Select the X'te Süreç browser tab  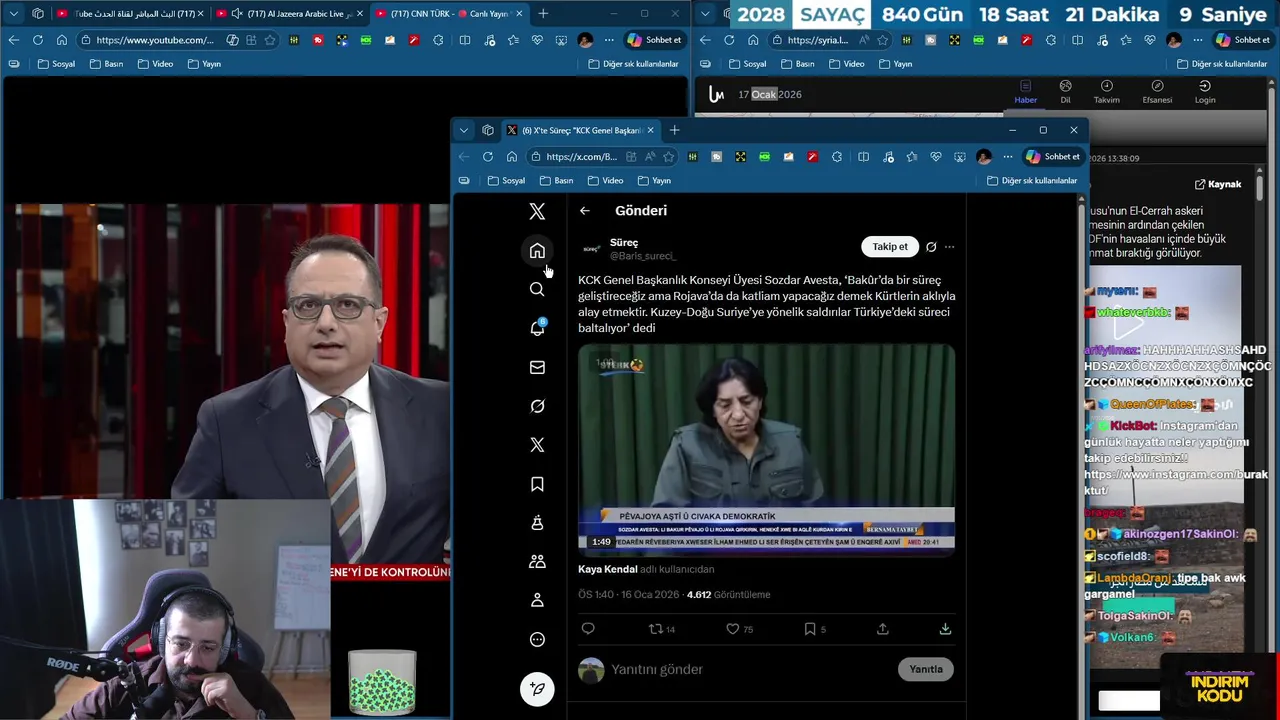coord(579,130)
